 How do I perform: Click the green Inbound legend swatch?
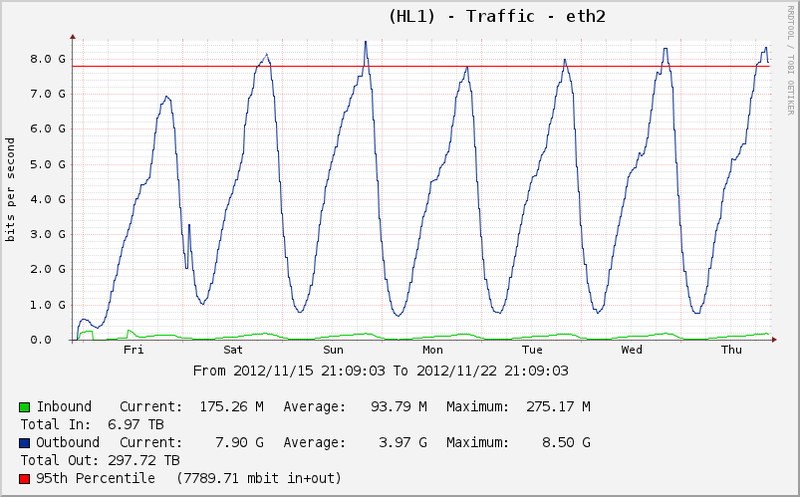coord(24,407)
